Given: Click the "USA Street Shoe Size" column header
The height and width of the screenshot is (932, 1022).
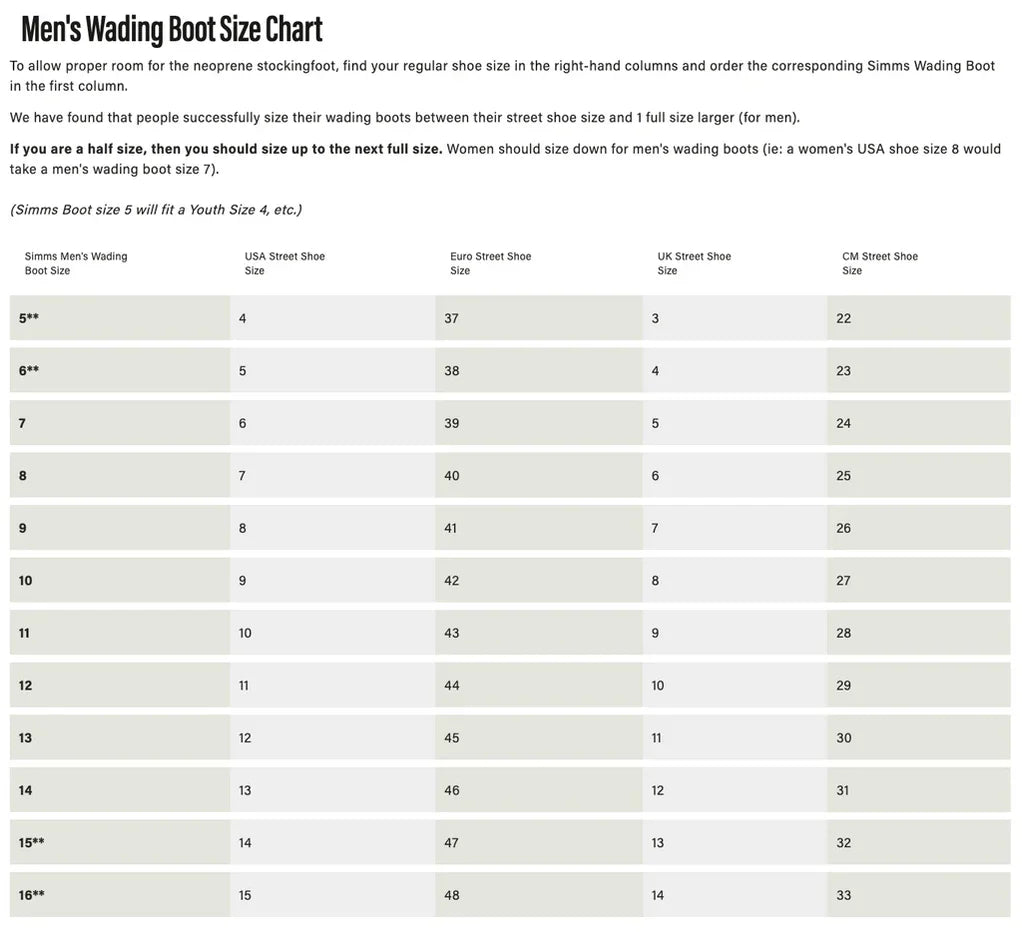Looking at the screenshot, I should (285, 263).
